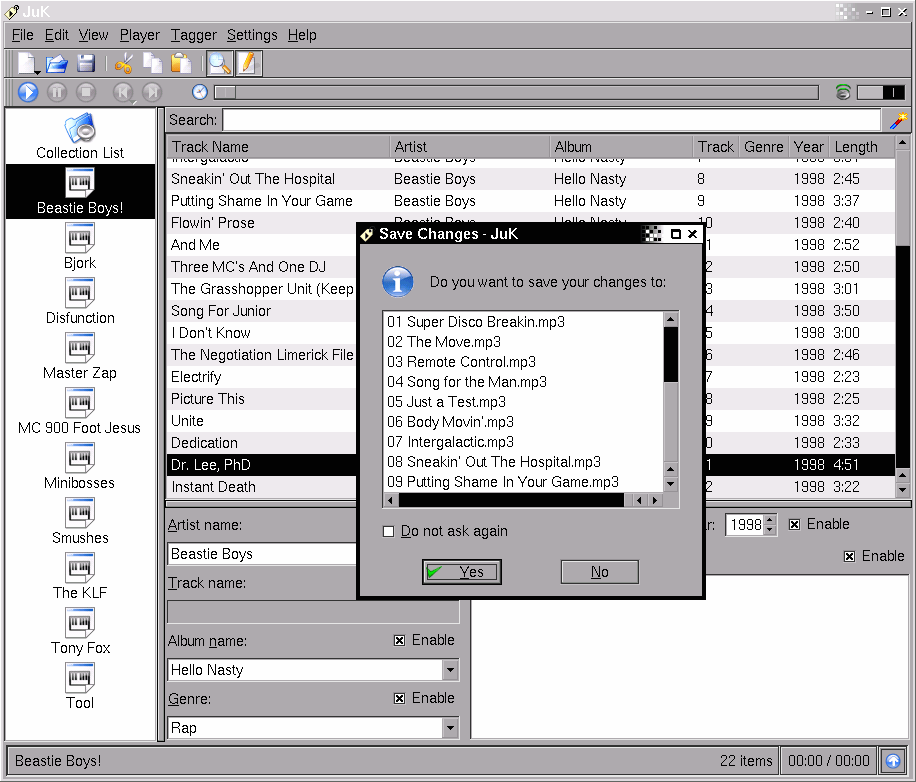
Task: Open the Player menu
Action: point(139,35)
